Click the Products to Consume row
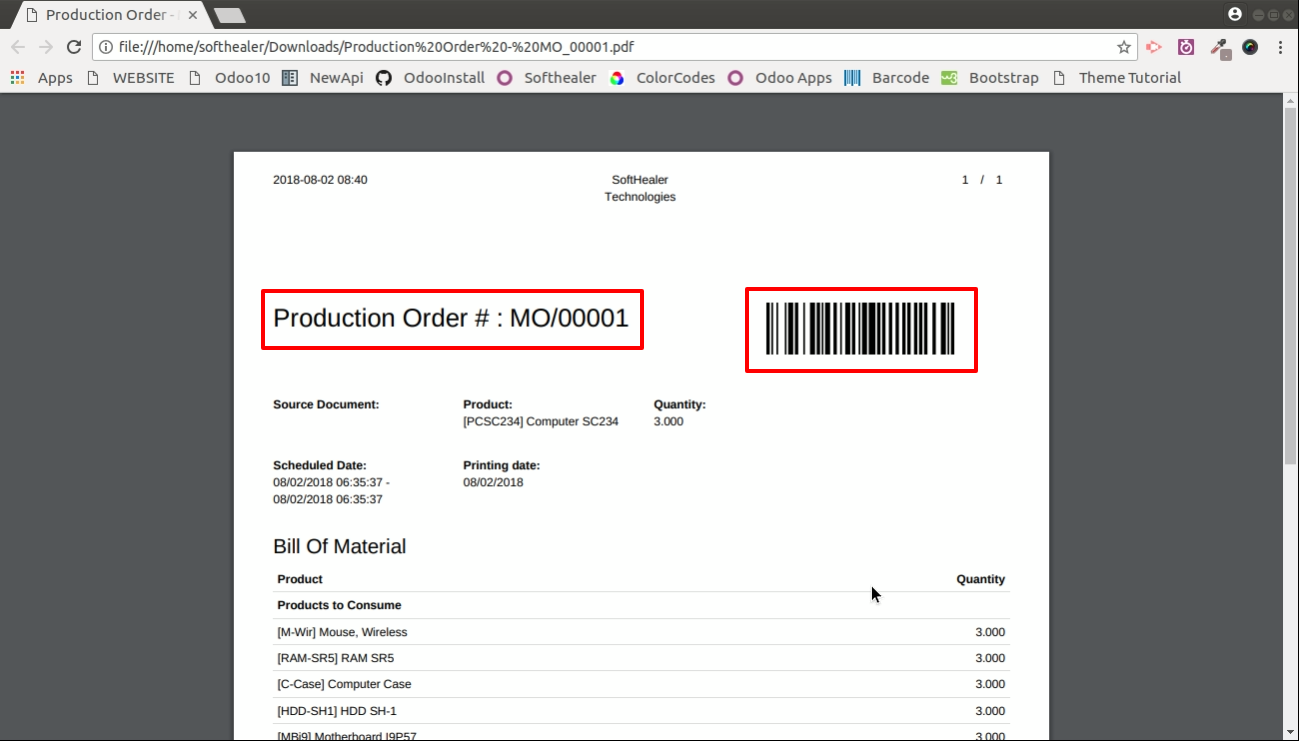 pos(641,605)
